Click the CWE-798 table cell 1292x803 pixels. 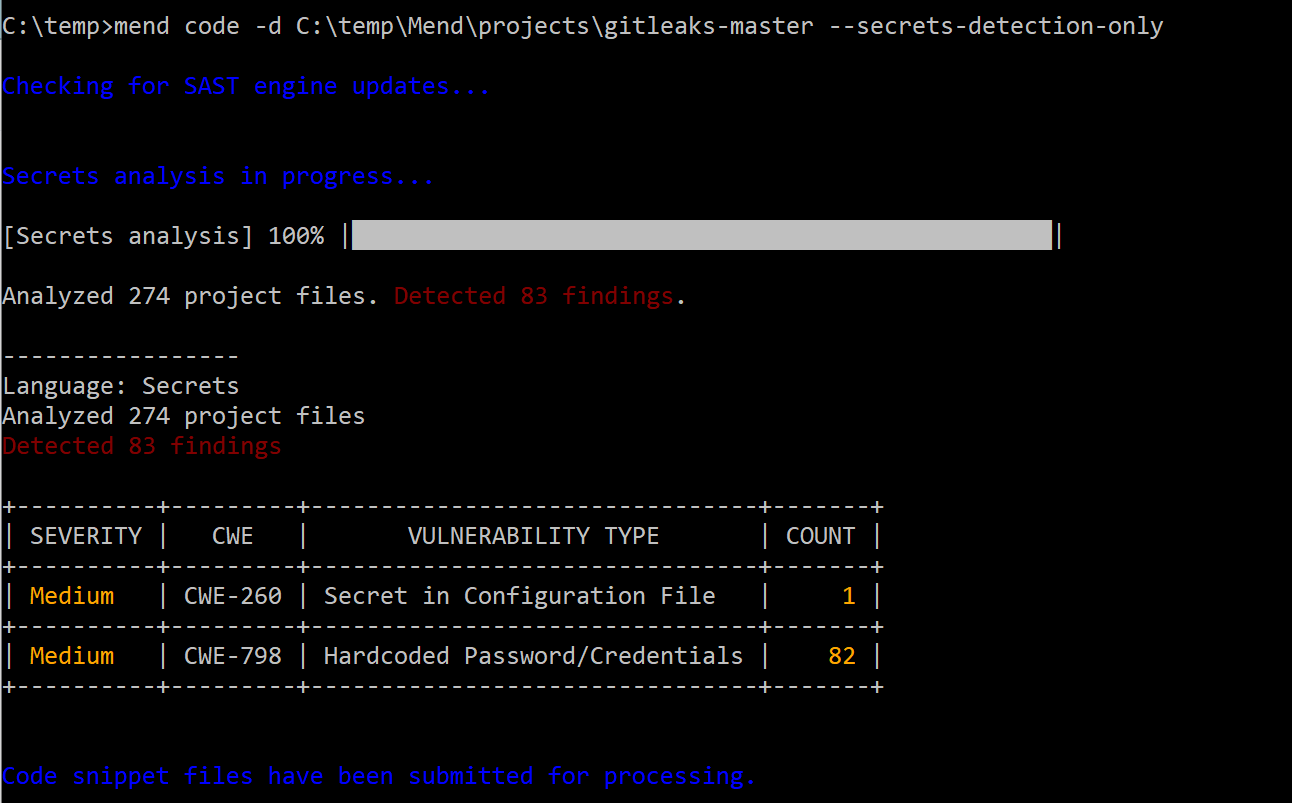pos(233,656)
